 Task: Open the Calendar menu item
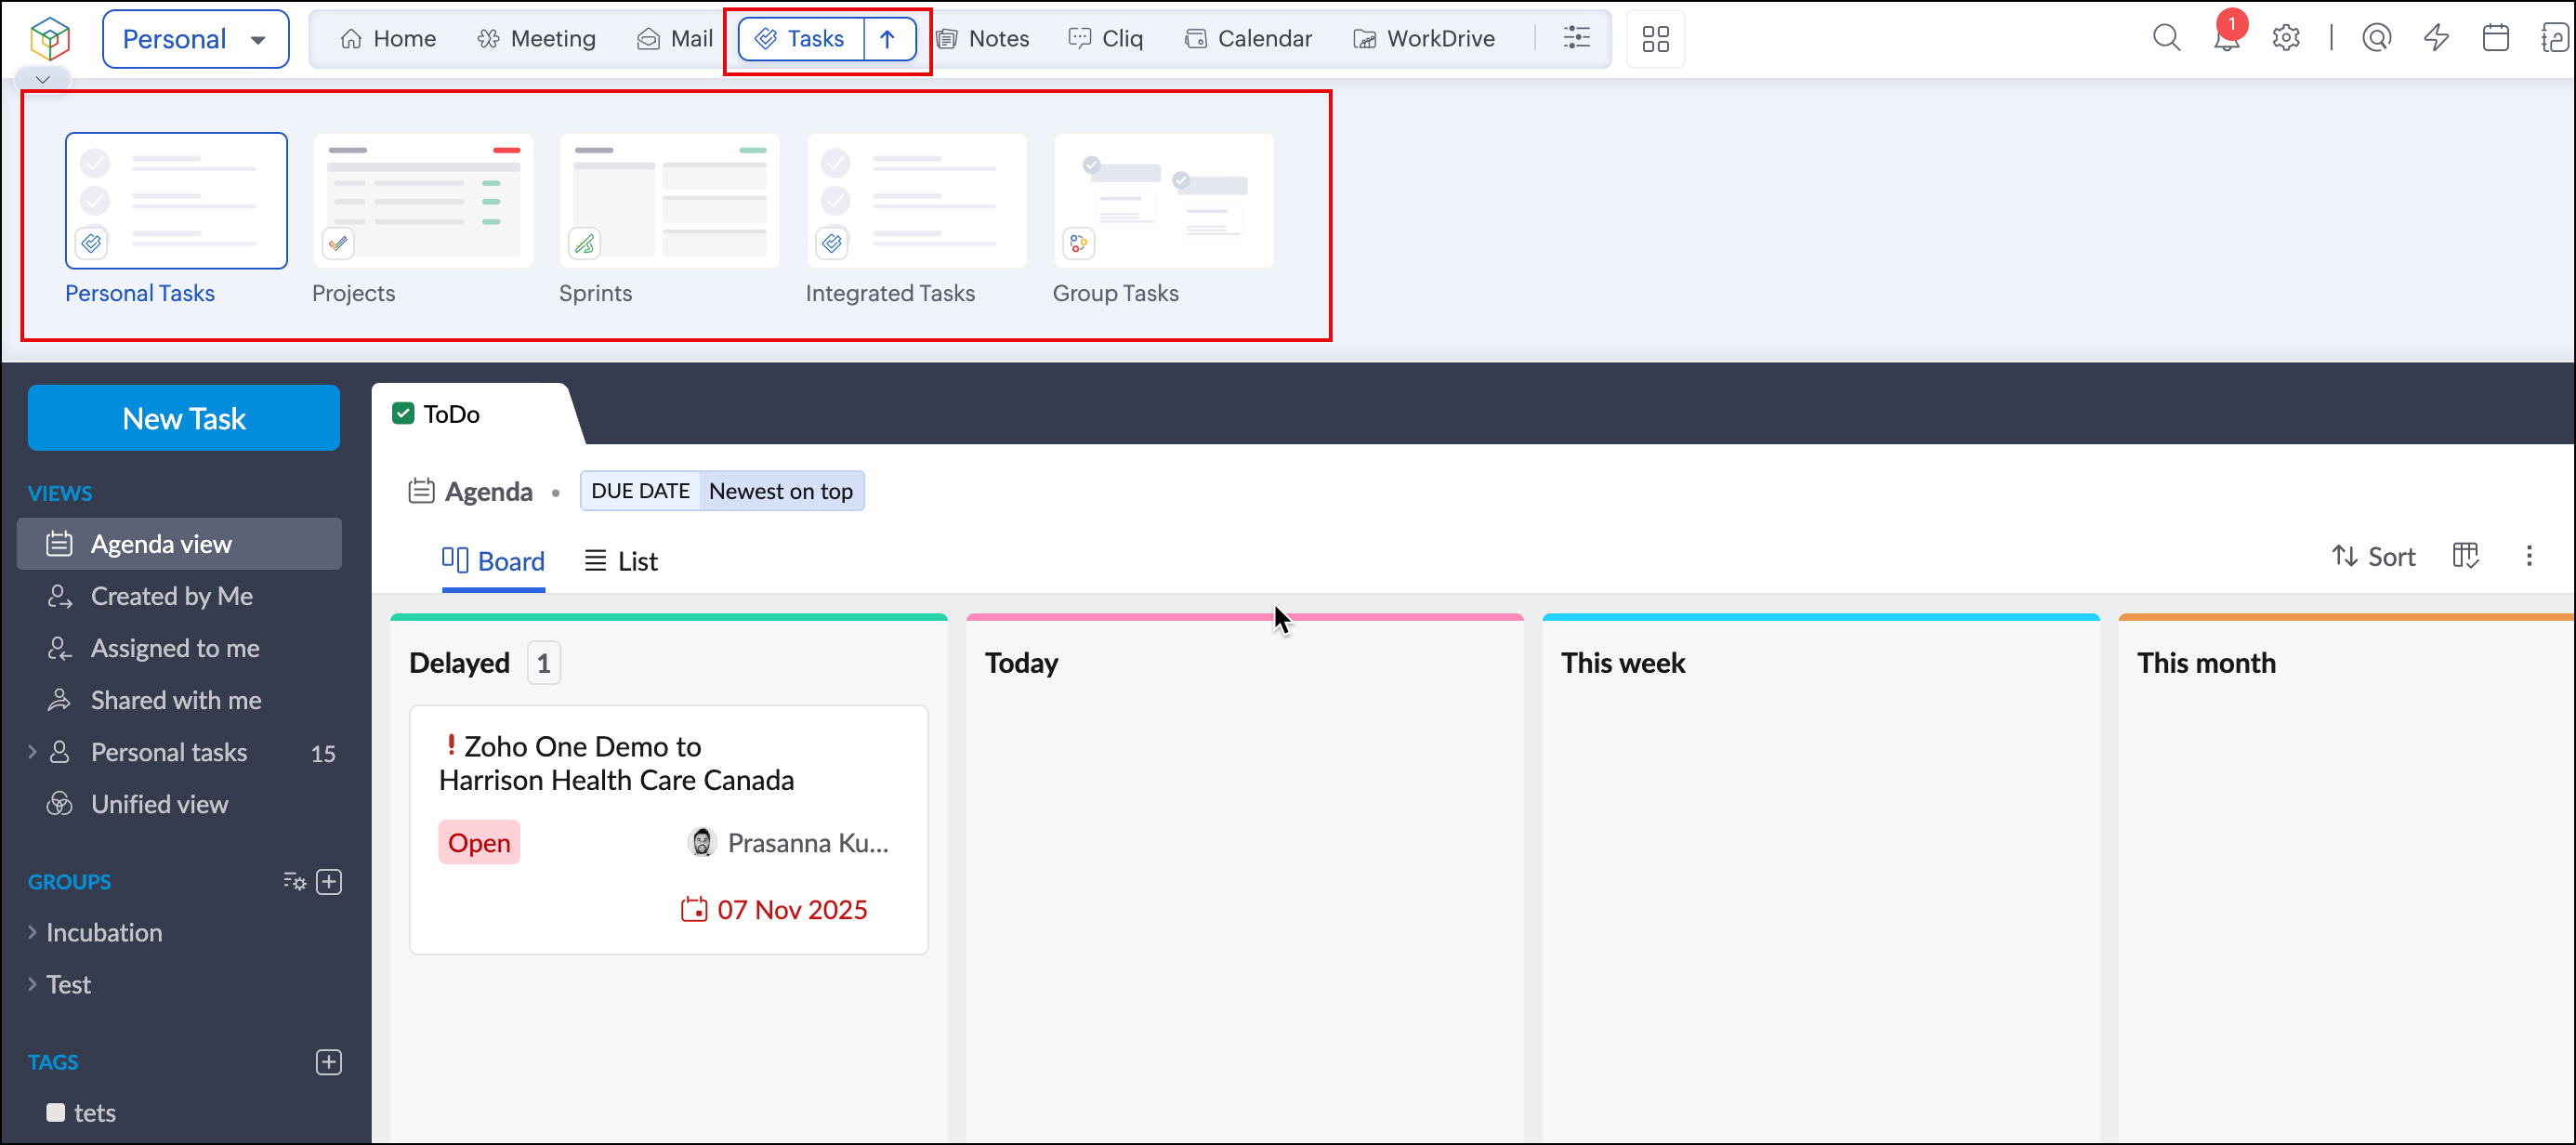pyautogui.click(x=1248, y=39)
